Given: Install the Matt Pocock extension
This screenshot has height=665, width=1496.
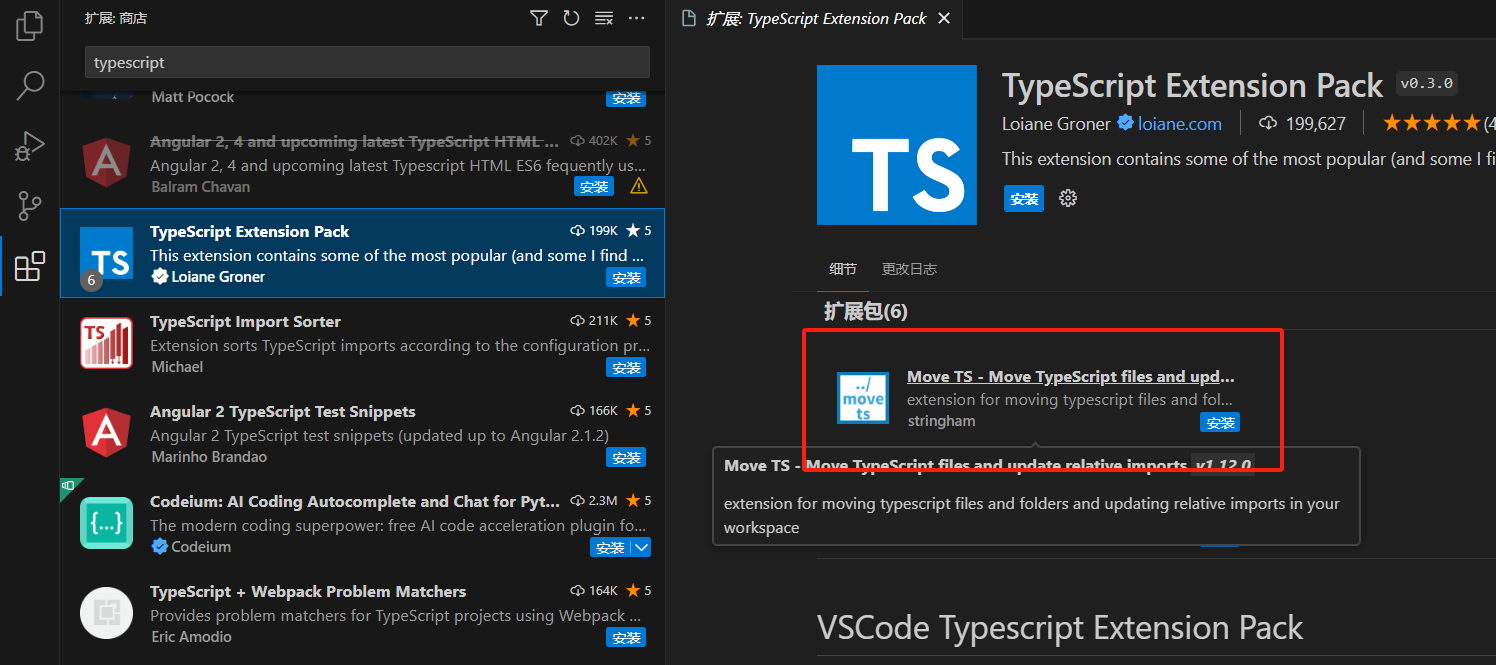Looking at the screenshot, I should pyautogui.click(x=626, y=98).
